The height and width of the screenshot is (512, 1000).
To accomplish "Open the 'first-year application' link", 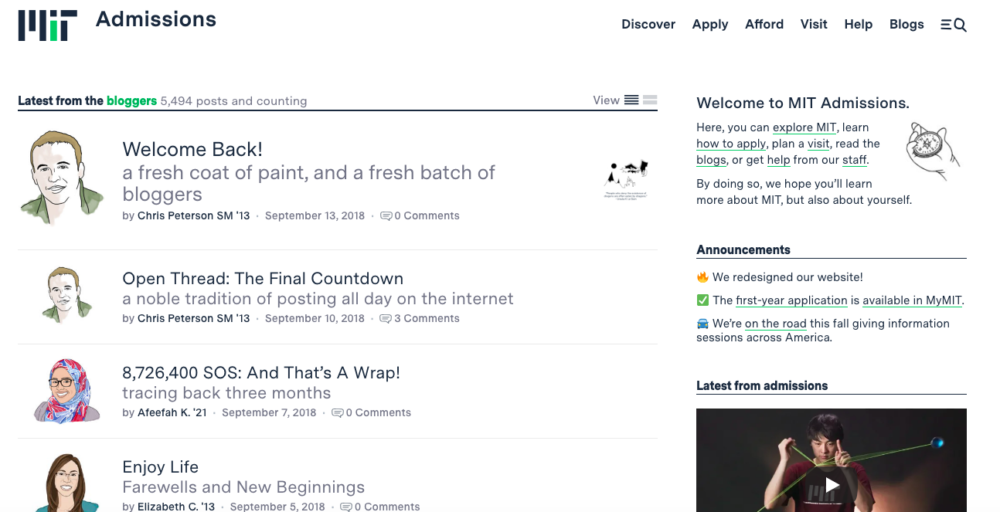I will (791, 300).
